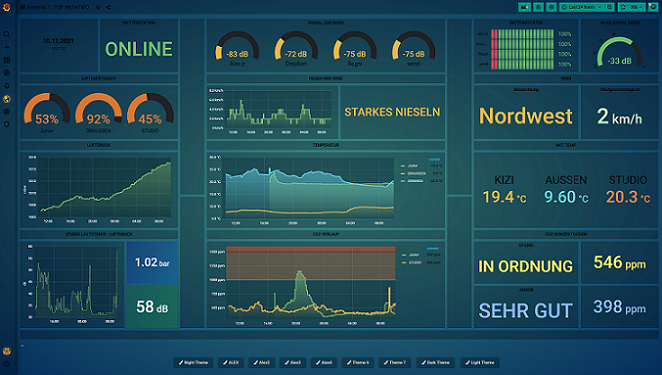Open dashboard settings gear icon
The image size is (662, 375).
(x=551, y=7)
